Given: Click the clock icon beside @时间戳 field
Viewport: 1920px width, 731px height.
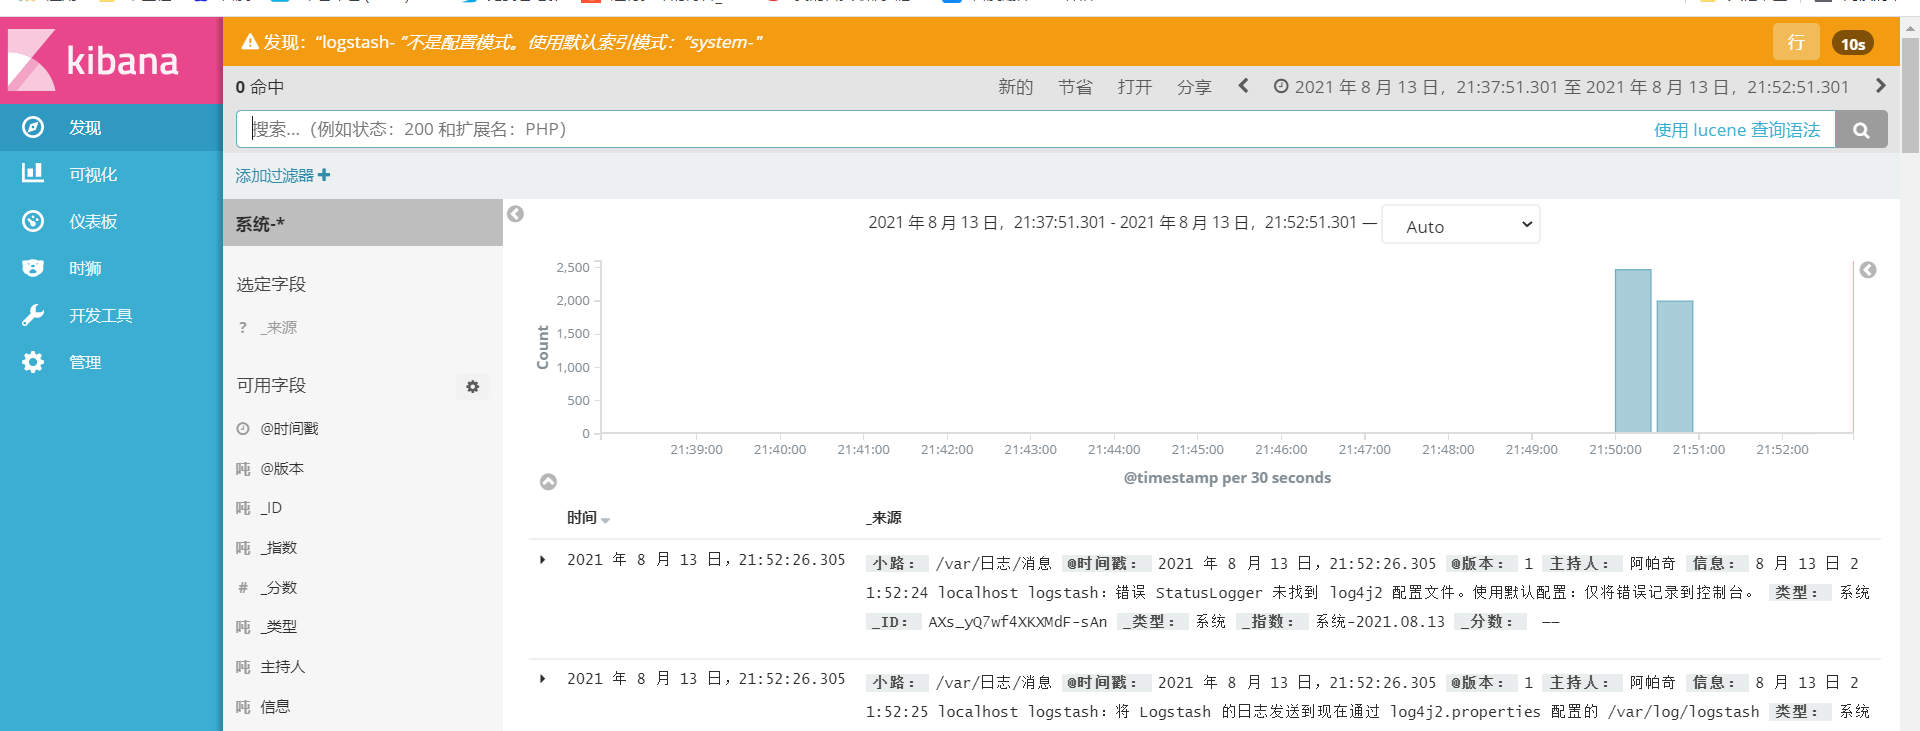Looking at the screenshot, I should tap(243, 428).
